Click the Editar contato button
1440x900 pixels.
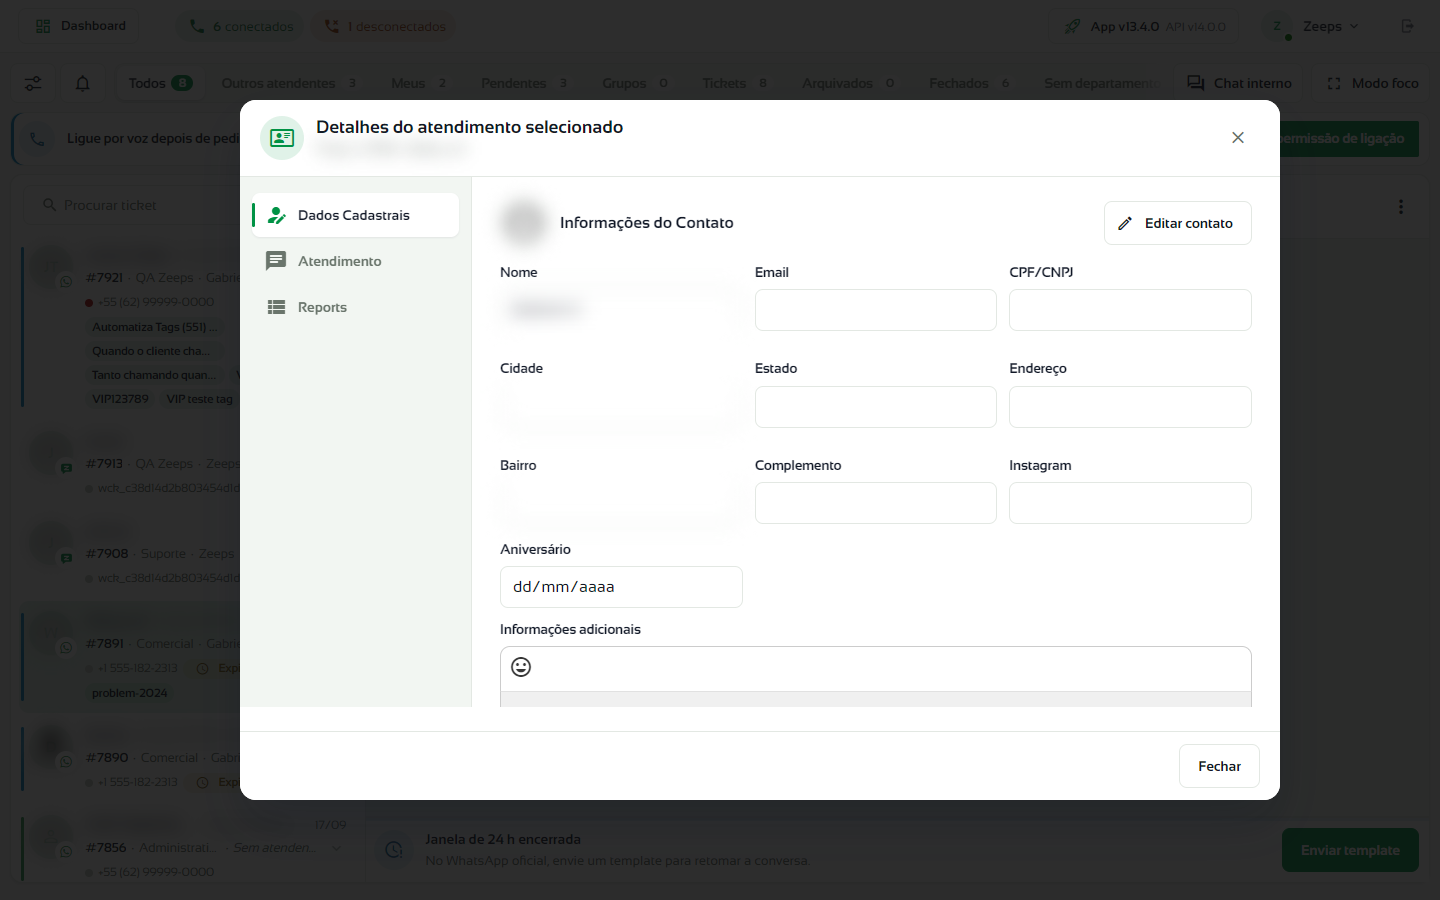coord(1177,223)
